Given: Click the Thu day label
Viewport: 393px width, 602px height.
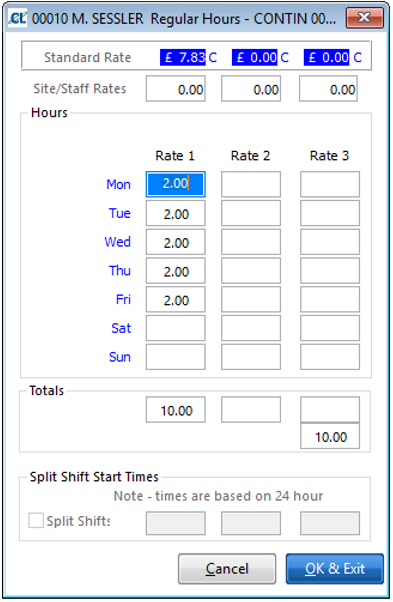Looking at the screenshot, I should coord(119,271).
